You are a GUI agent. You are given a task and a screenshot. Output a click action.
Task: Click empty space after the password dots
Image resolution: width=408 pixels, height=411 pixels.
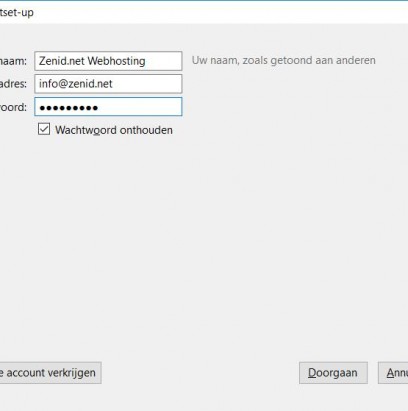coord(140,107)
